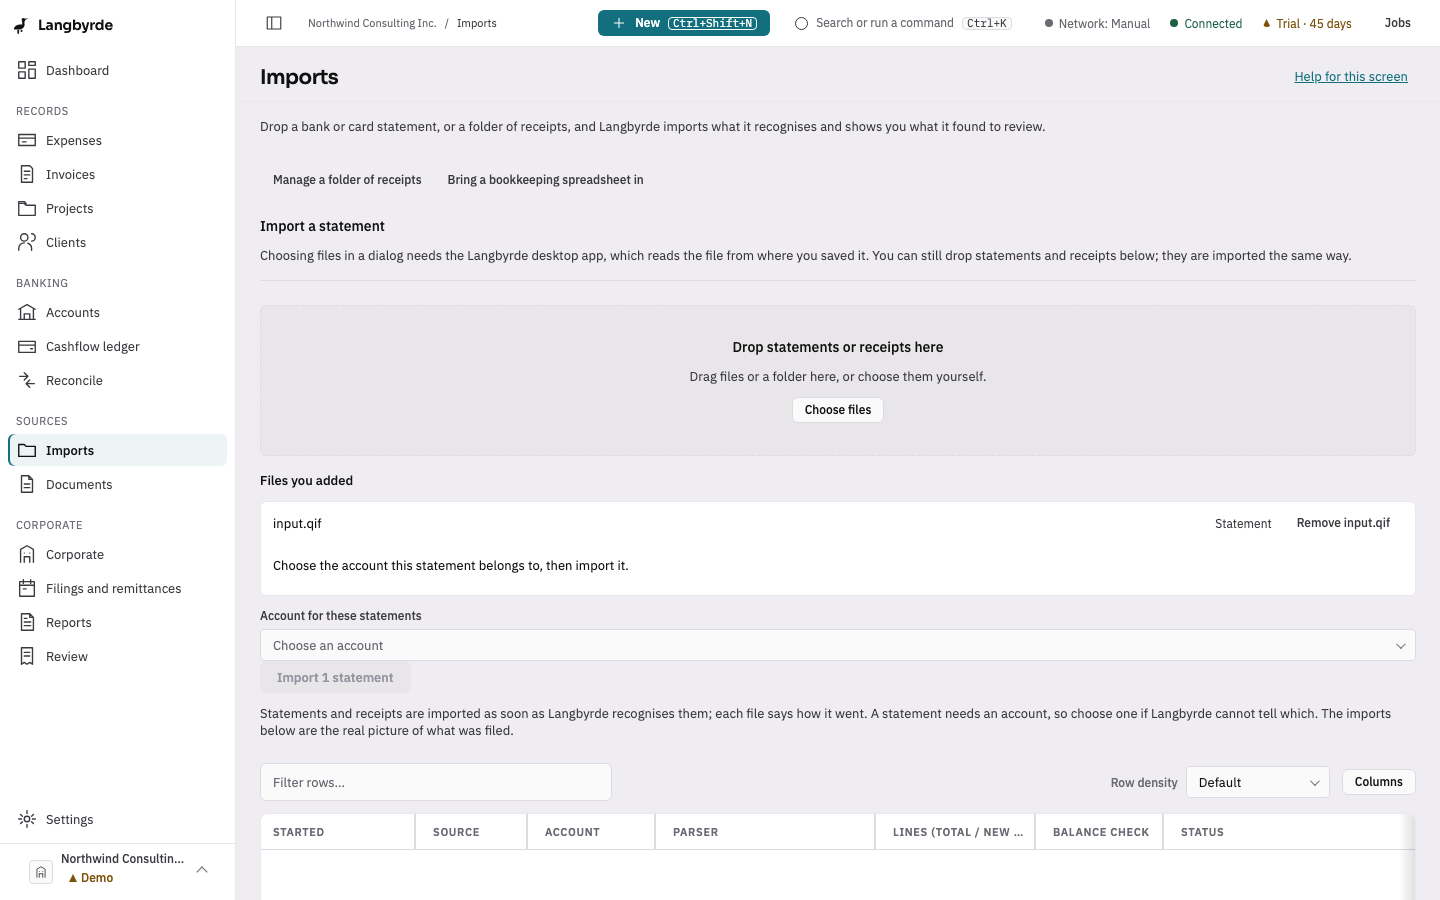Click the PARSER column header
1440x900 pixels.
click(x=765, y=832)
